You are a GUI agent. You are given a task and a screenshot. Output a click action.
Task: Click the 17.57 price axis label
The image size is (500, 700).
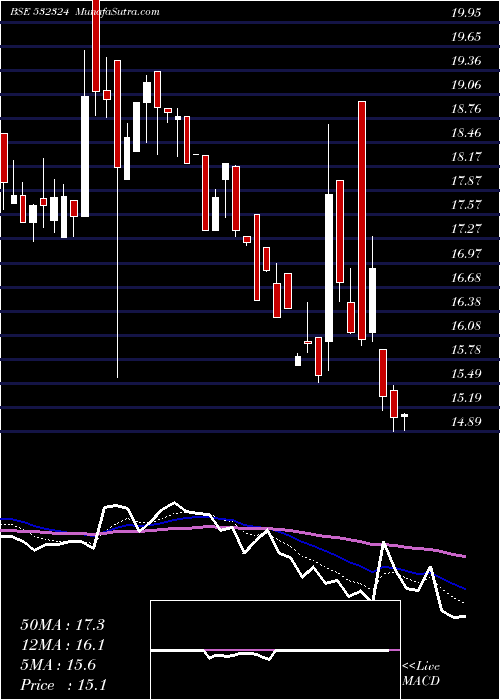(x=466, y=205)
